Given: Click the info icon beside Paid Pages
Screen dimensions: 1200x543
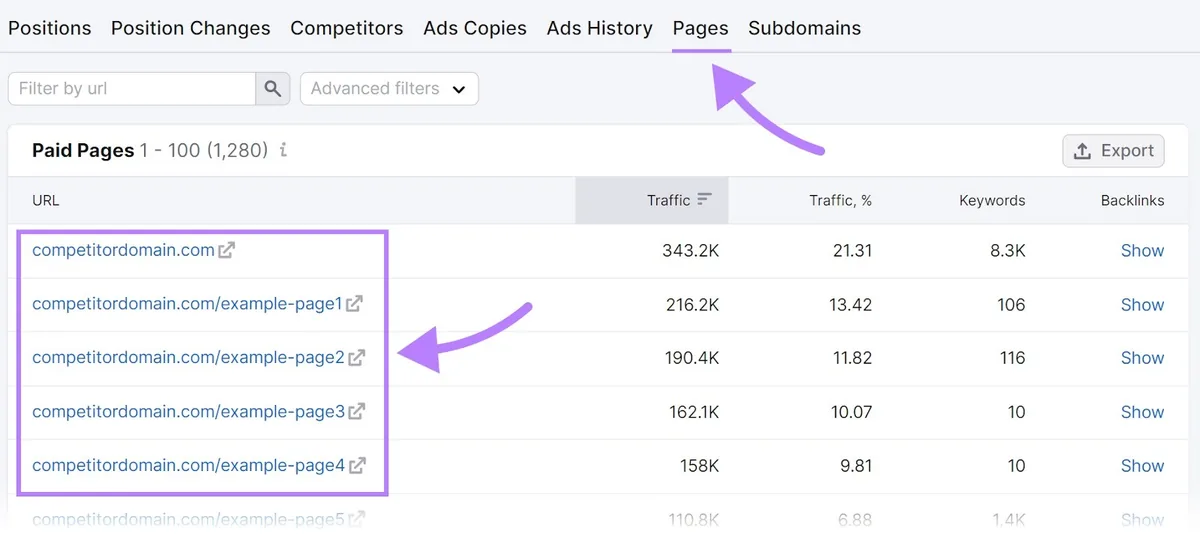Looking at the screenshot, I should (284, 151).
